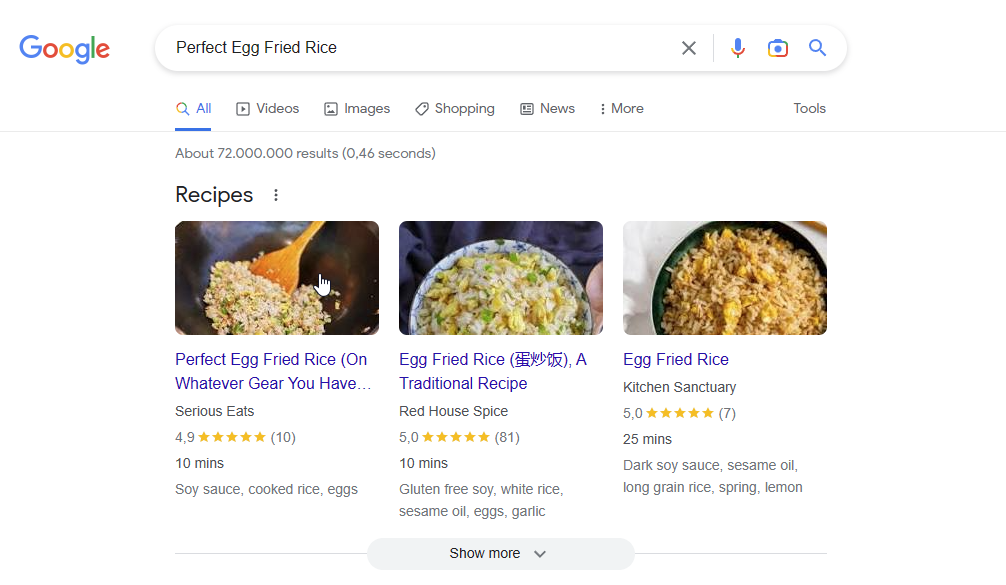Switch to the Videos tab
The height and width of the screenshot is (585, 1006).
(x=268, y=109)
